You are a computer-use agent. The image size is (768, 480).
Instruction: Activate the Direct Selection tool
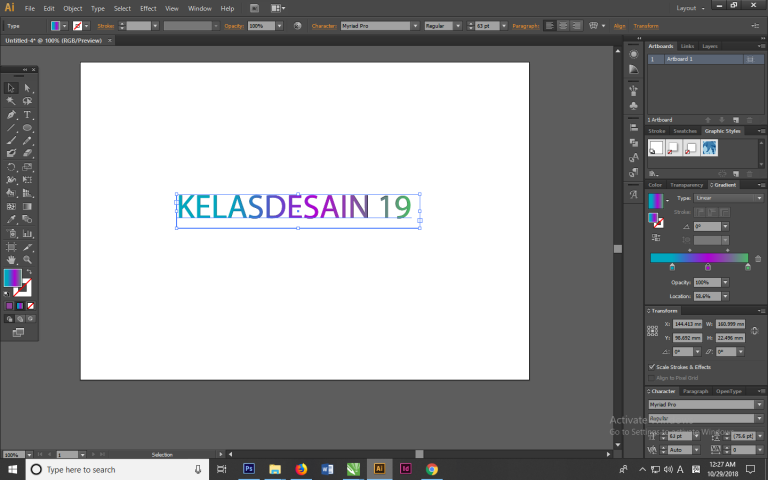pyautogui.click(x=28, y=89)
